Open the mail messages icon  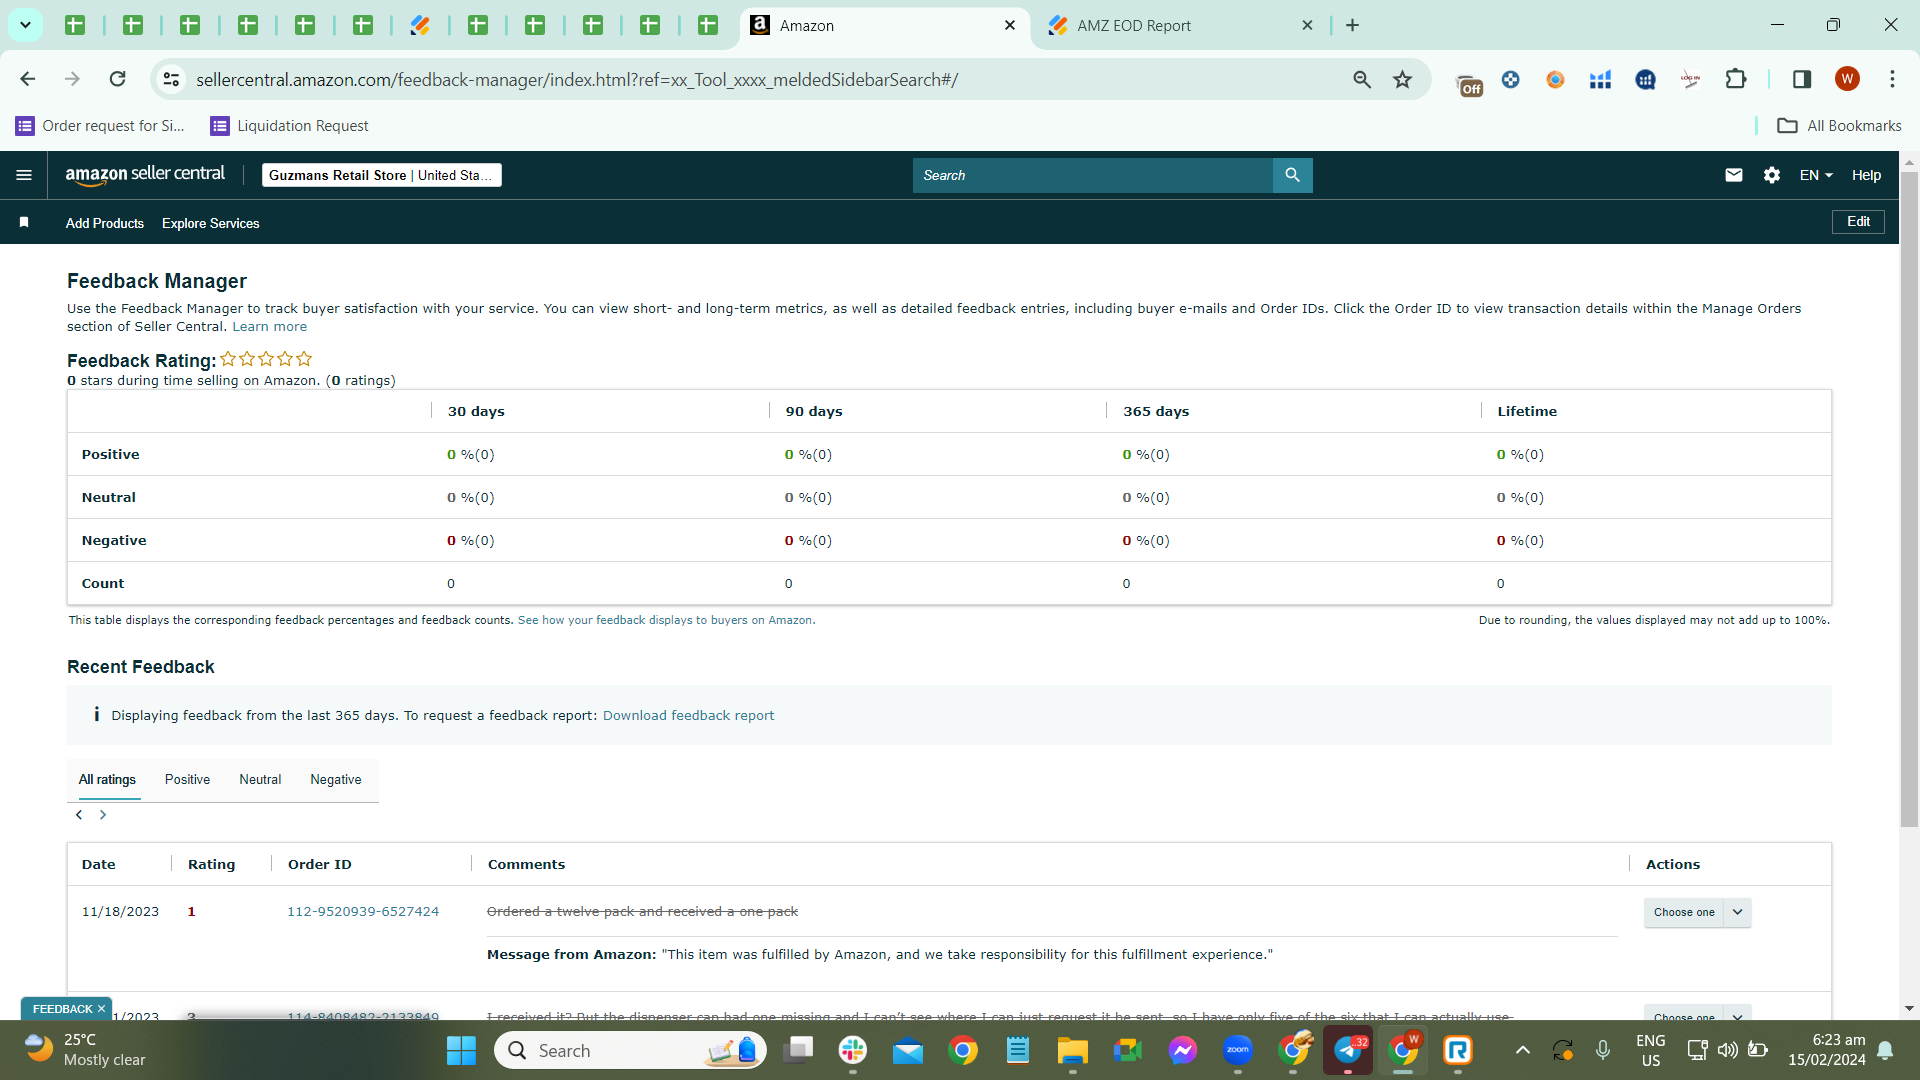[1734, 175]
